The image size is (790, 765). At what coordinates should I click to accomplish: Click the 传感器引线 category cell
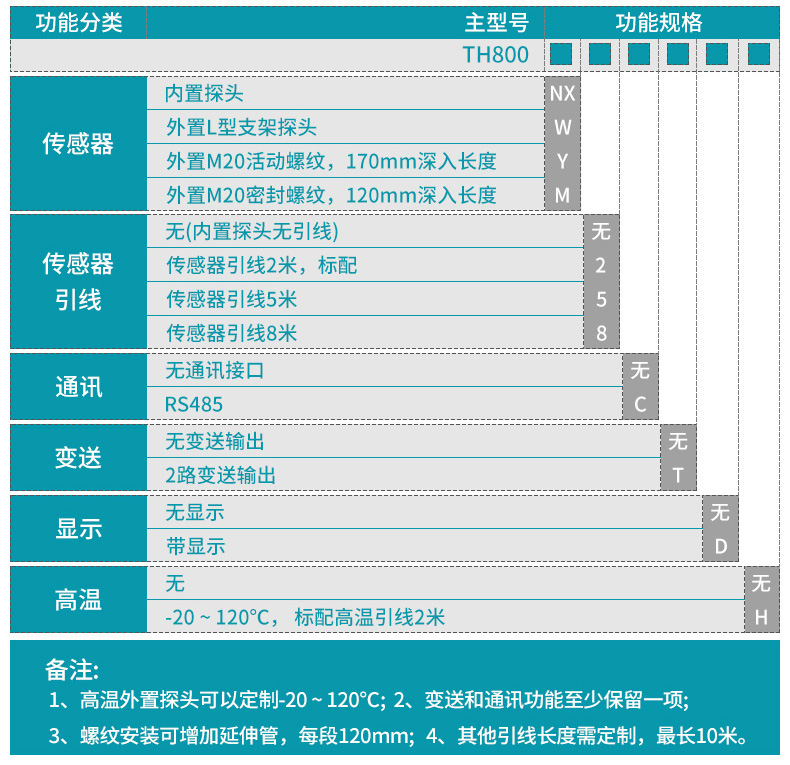coord(78,281)
